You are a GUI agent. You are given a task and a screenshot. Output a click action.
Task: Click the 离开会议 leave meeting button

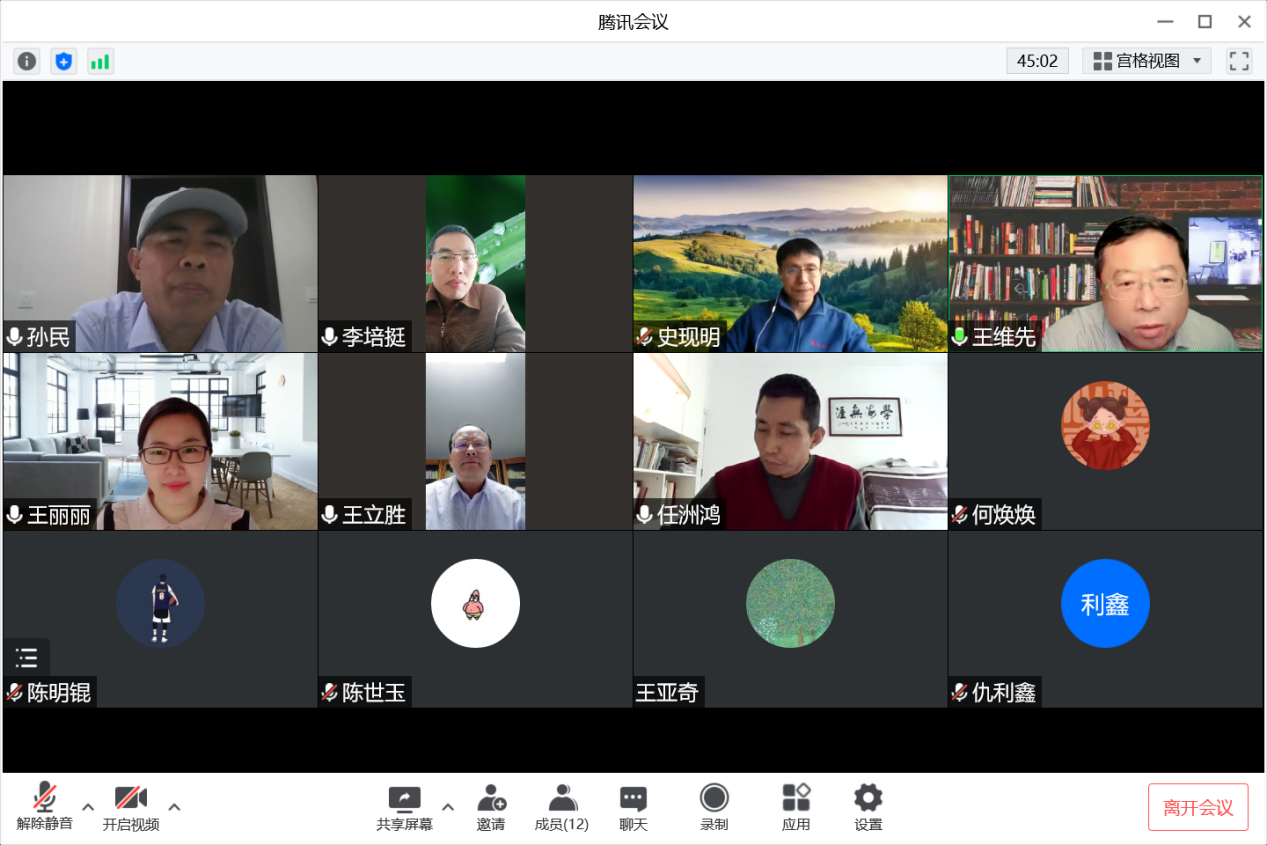pos(1198,807)
